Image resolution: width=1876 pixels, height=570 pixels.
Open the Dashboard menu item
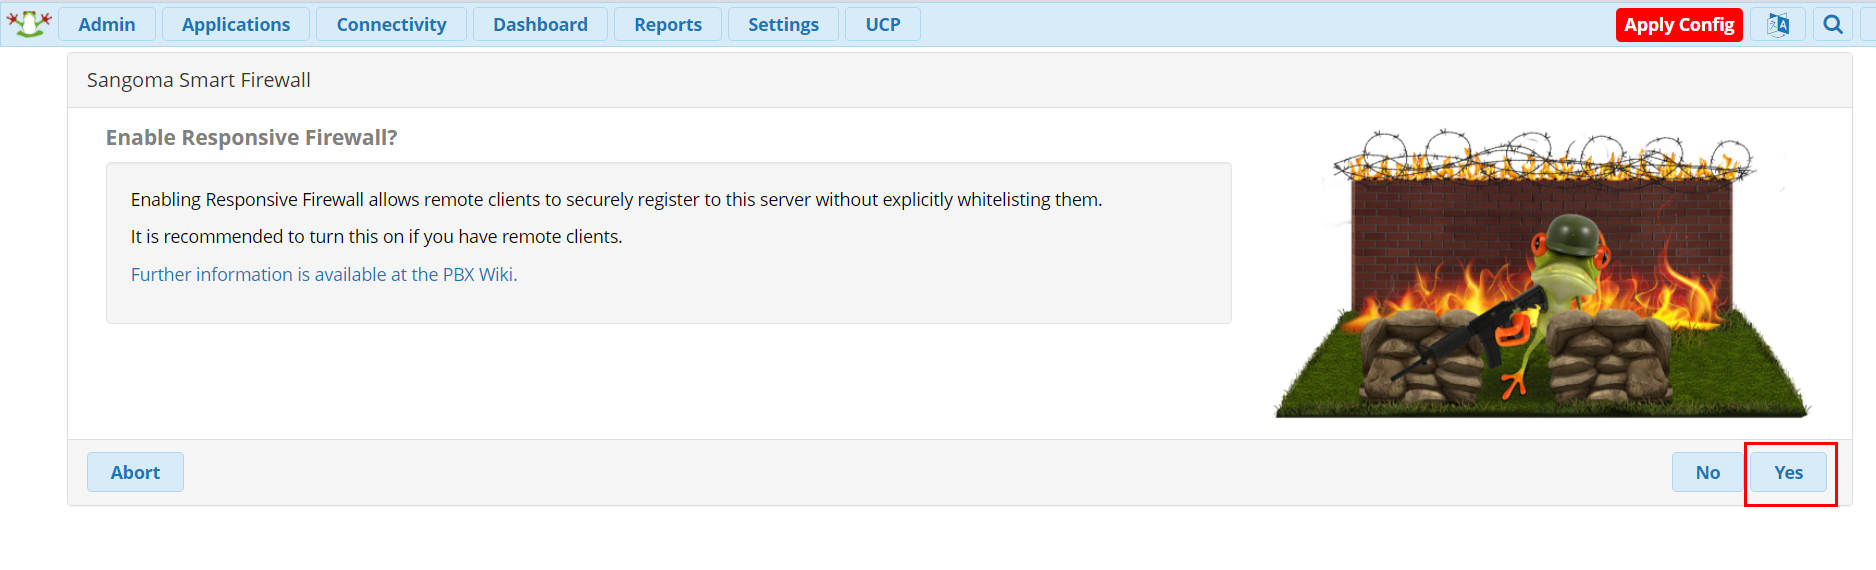click(540, 24)
